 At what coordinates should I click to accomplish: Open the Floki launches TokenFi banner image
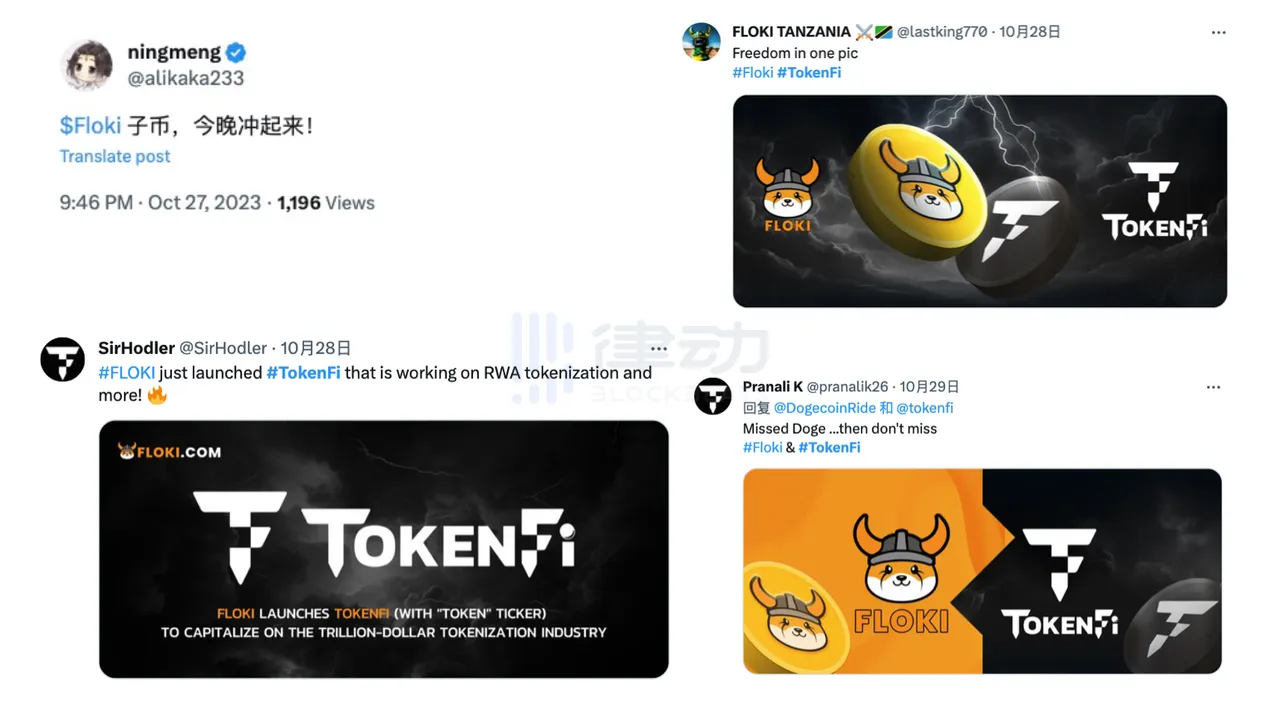tap(384, 549)
